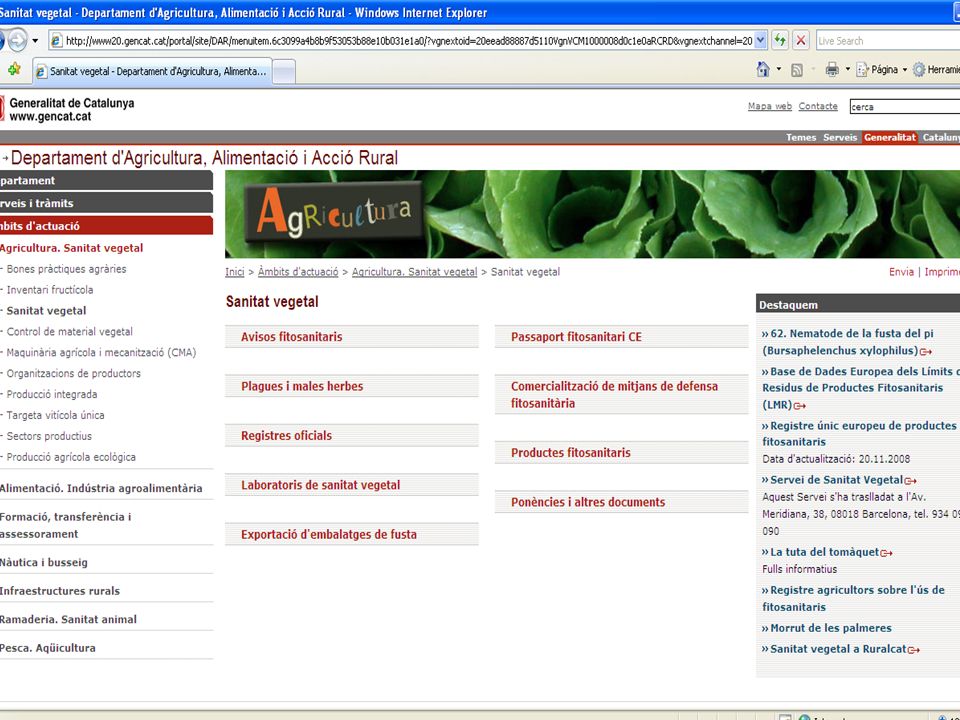Image resolution: width=960 pixels, height=720 pixels.
Task: Open Producció integrada sidebar item
Action: click(x=51, y=394)
